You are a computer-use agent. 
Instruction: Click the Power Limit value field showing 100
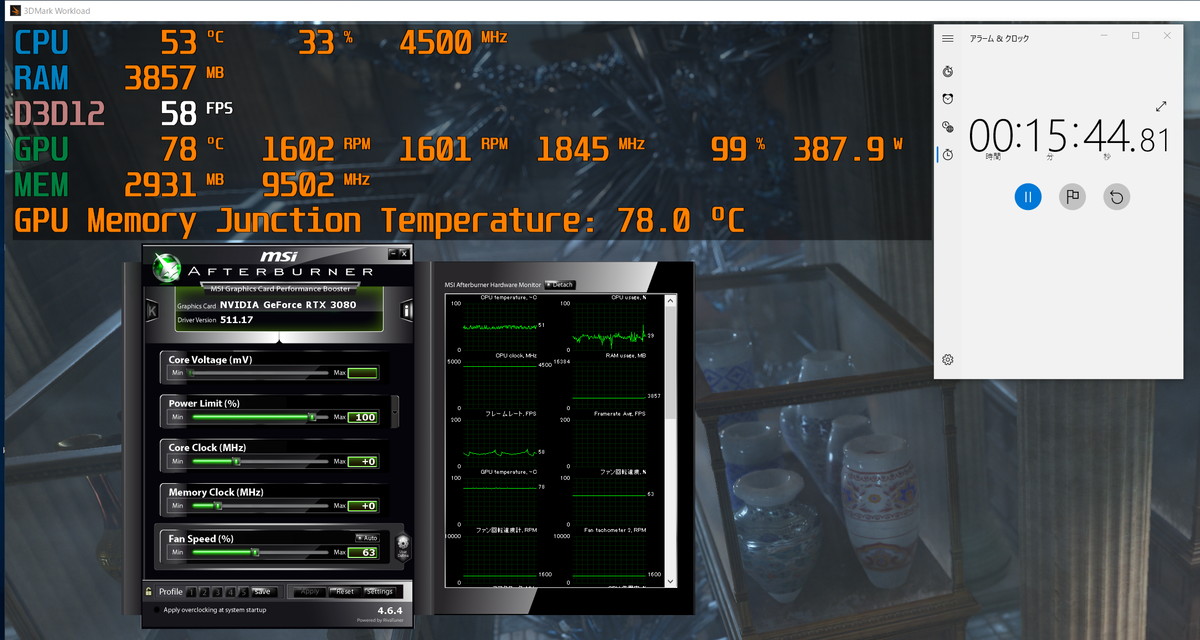coord(362,417)
